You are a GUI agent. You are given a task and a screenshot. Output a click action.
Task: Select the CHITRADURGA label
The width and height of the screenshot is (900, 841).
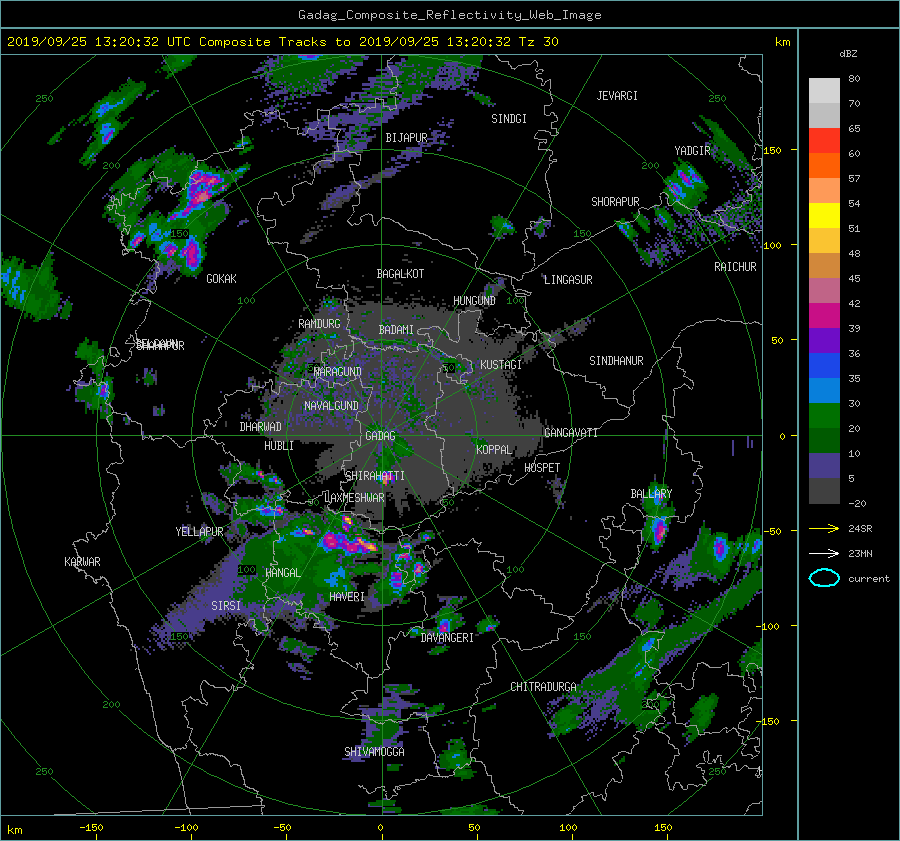[x=543, y=687]
